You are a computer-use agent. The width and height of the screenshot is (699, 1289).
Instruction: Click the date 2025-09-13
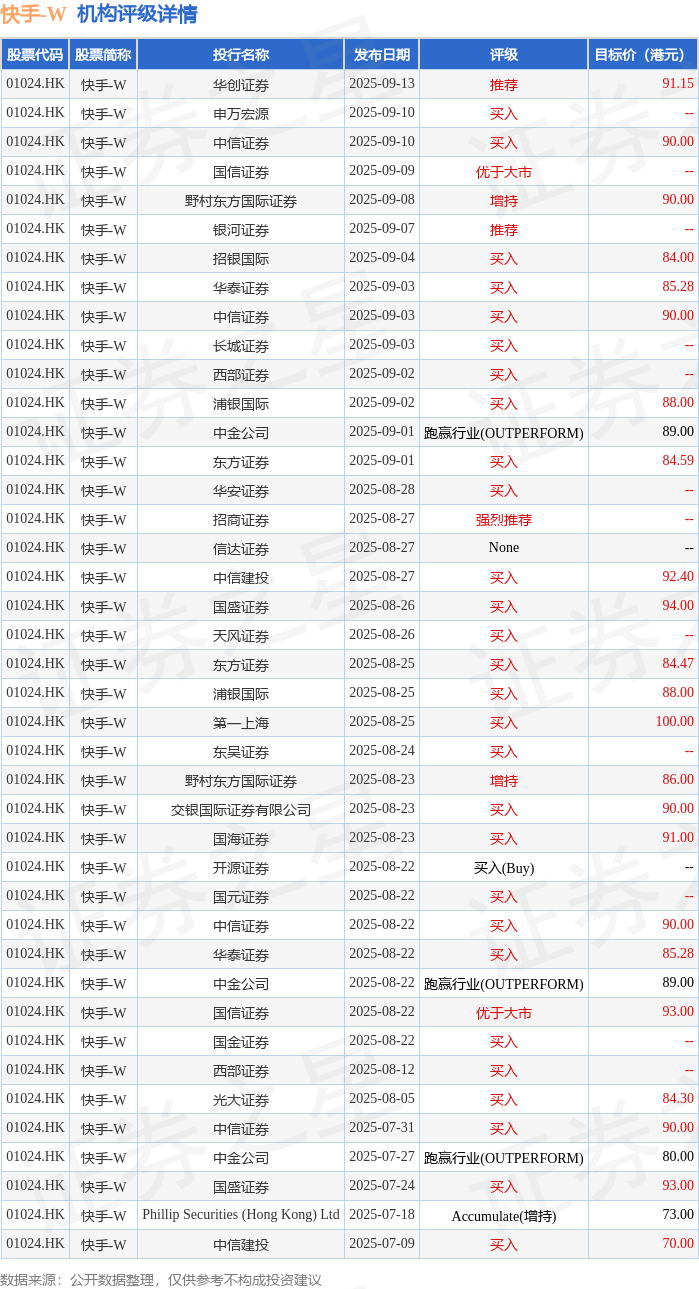coord(381,84)
